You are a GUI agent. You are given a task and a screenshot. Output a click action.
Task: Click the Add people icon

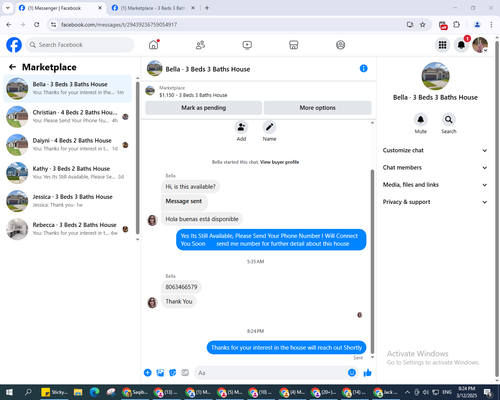[x=241, y=127]
